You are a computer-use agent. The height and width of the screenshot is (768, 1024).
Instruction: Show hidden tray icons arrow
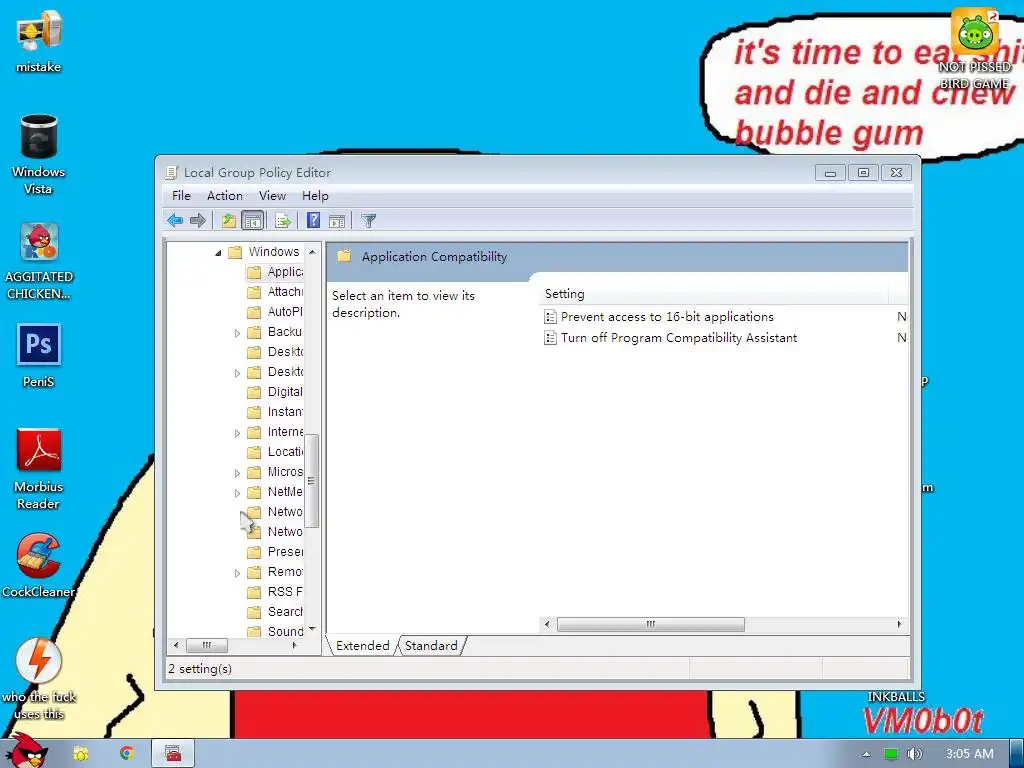(866, 754)
